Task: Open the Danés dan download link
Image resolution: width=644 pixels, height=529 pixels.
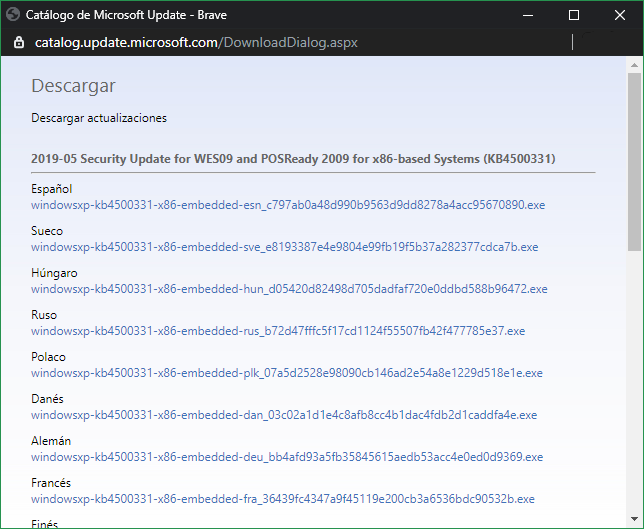Action: [x=284, y=415]
